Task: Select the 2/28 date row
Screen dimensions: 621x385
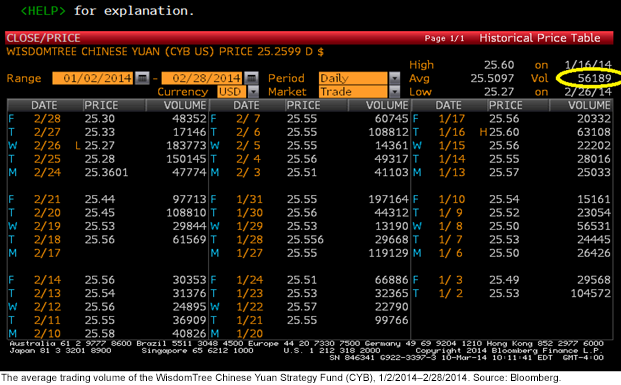Action: tap(48, 118)
